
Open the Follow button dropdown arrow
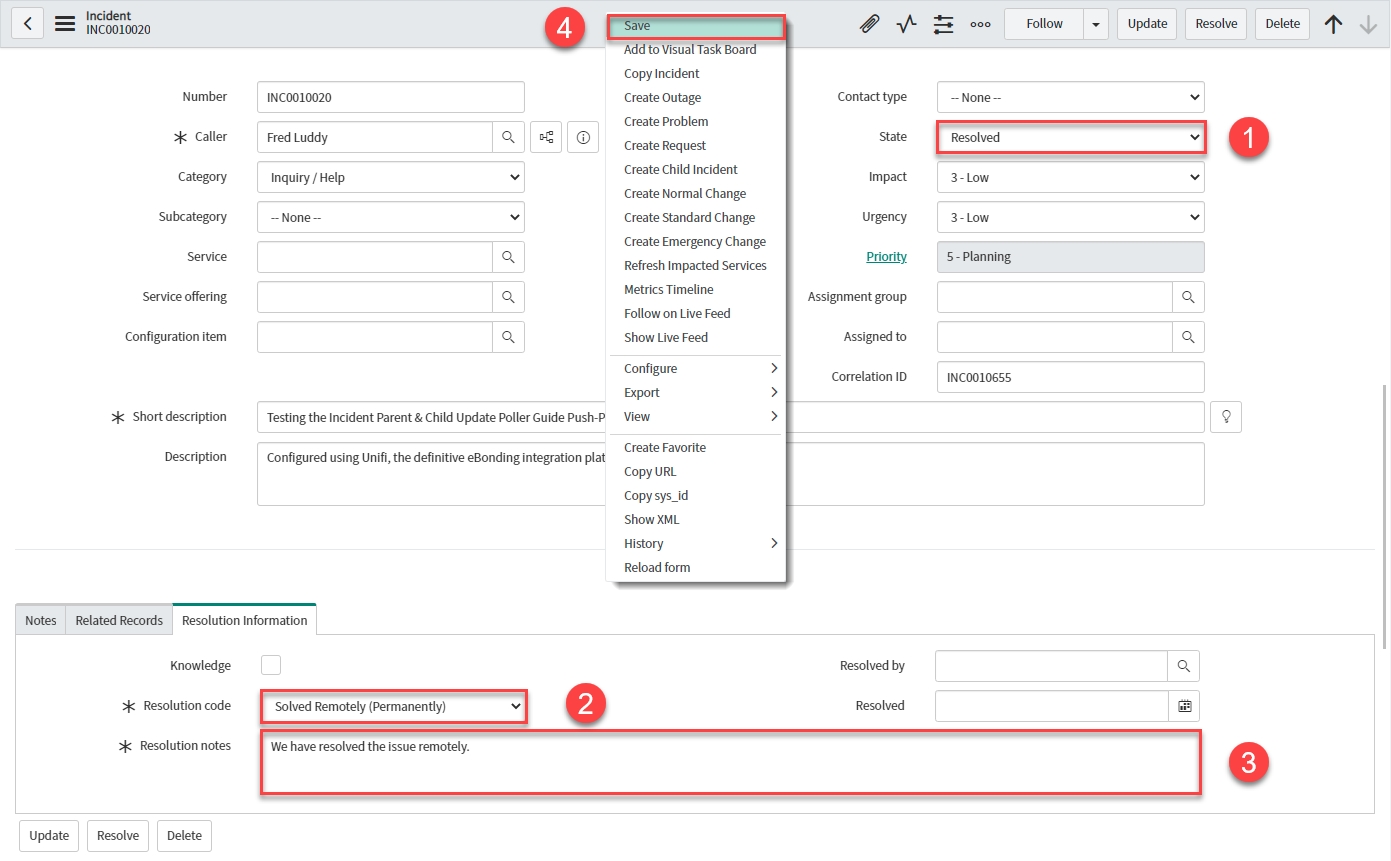coord(1097,24)
